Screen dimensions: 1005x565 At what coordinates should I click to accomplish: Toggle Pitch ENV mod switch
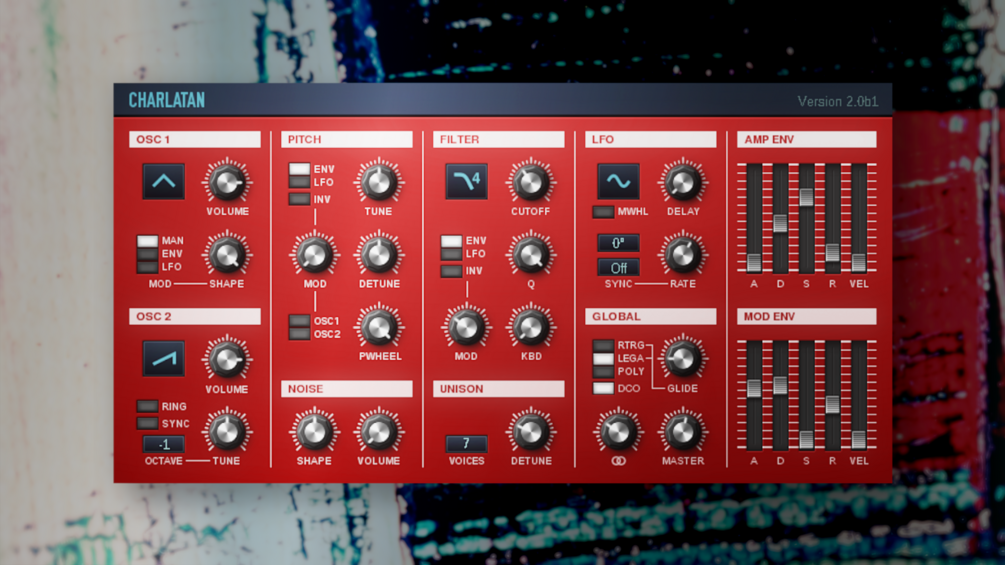click(x=299, y=169)
